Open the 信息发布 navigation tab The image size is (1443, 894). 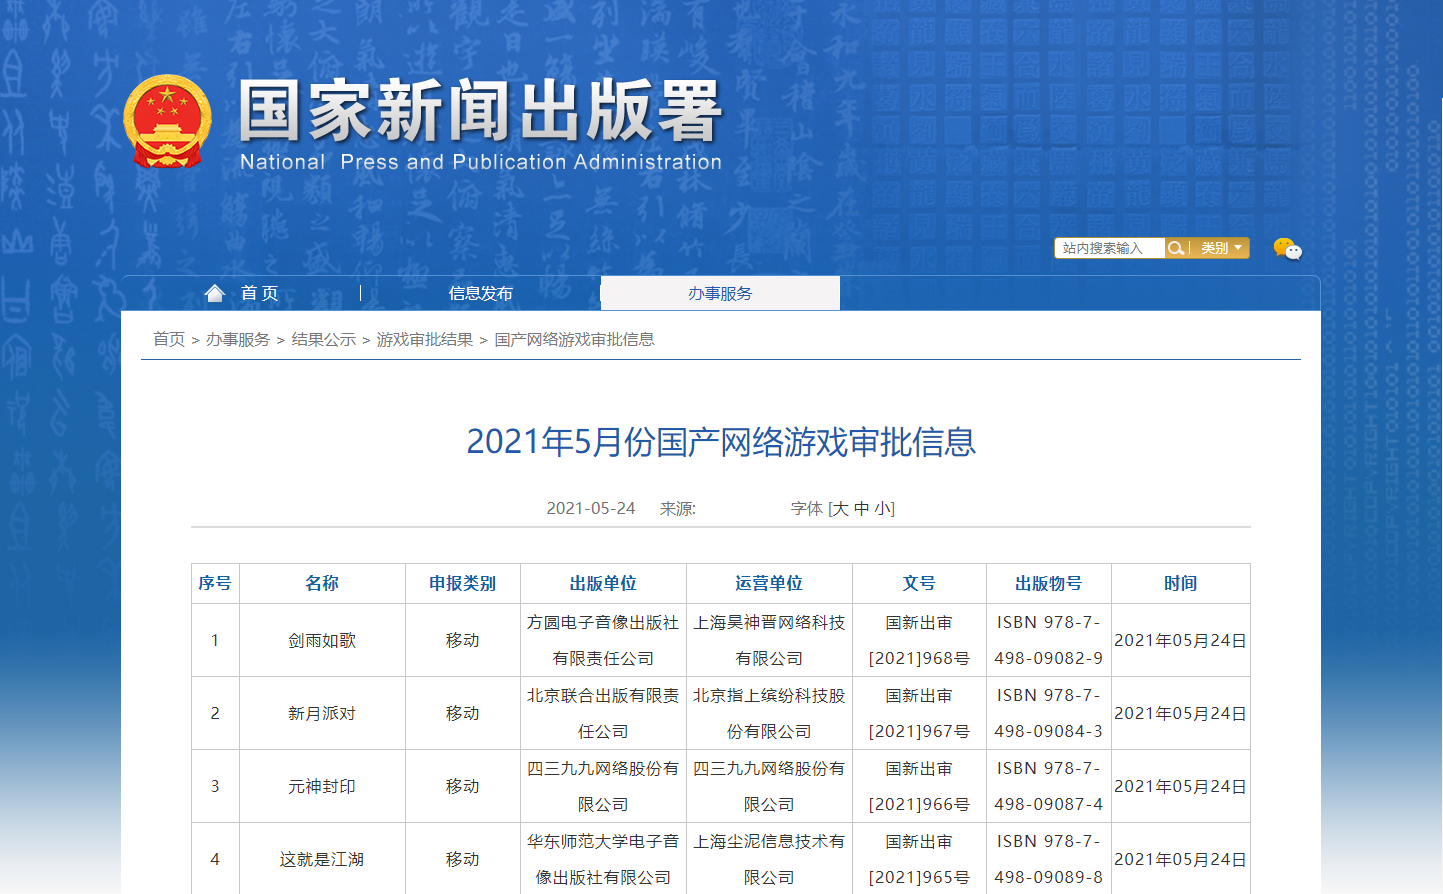point(480,293)
